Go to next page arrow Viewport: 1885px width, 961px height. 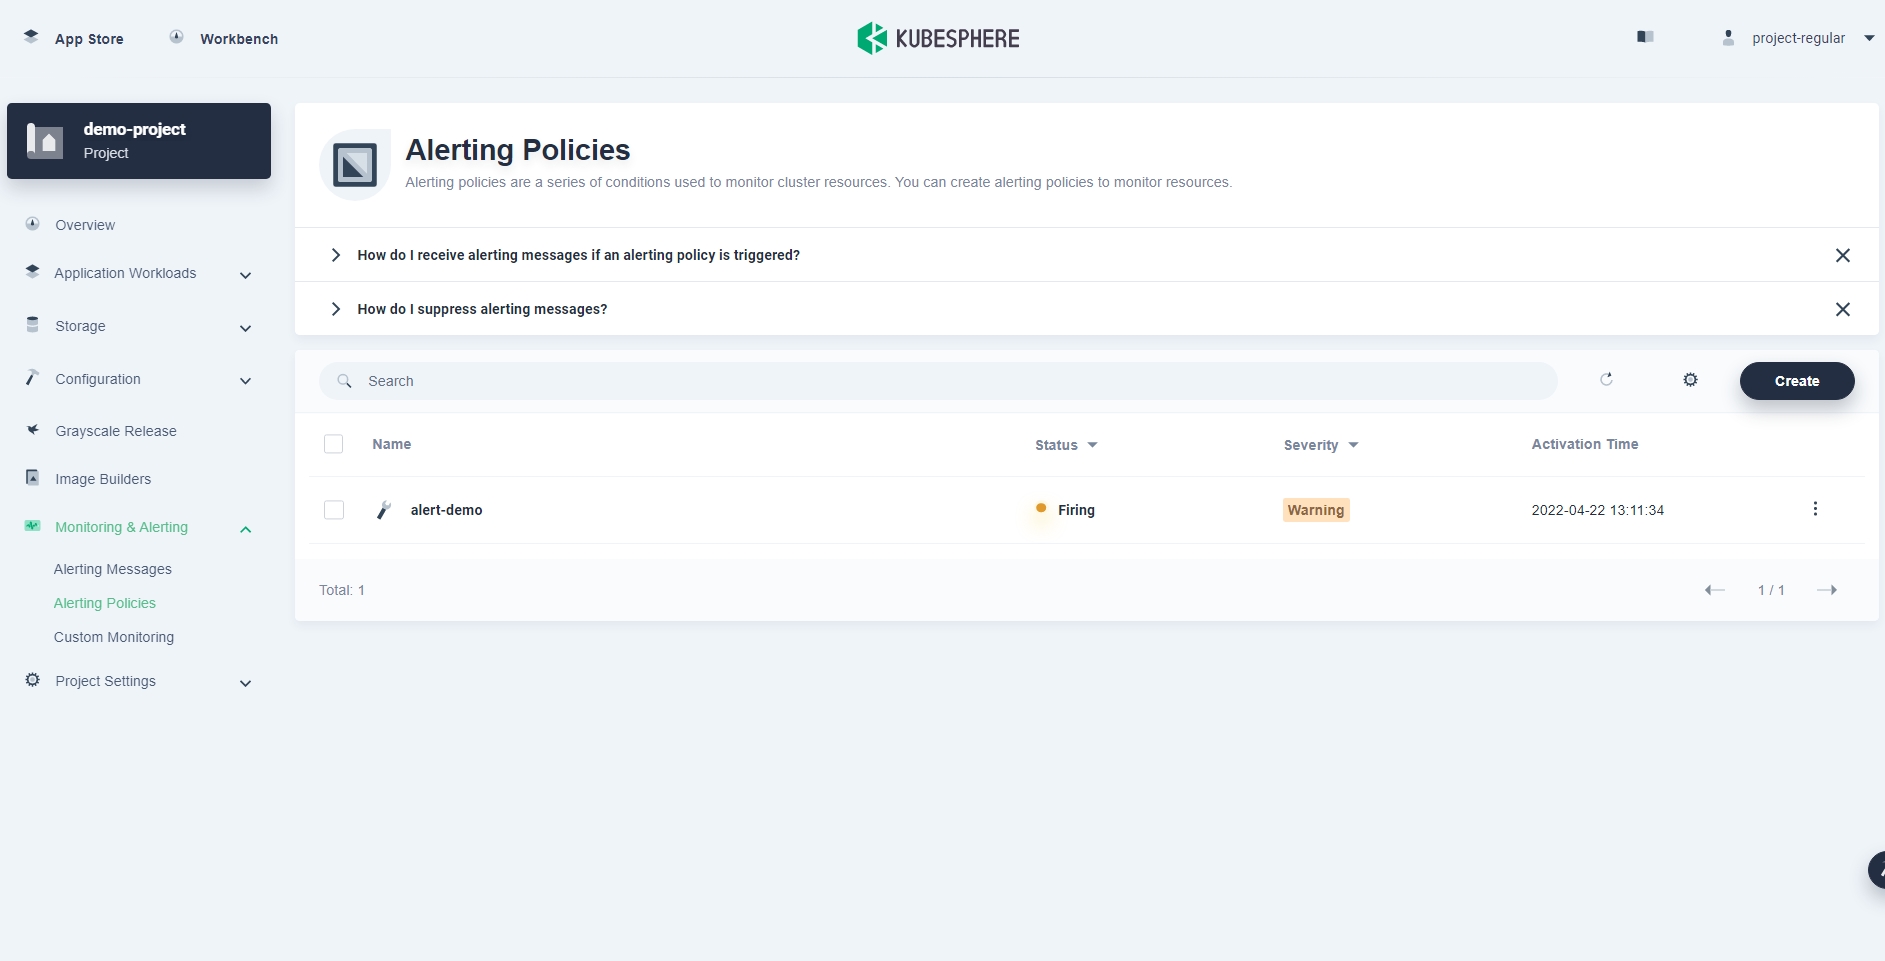point(1826,590)
